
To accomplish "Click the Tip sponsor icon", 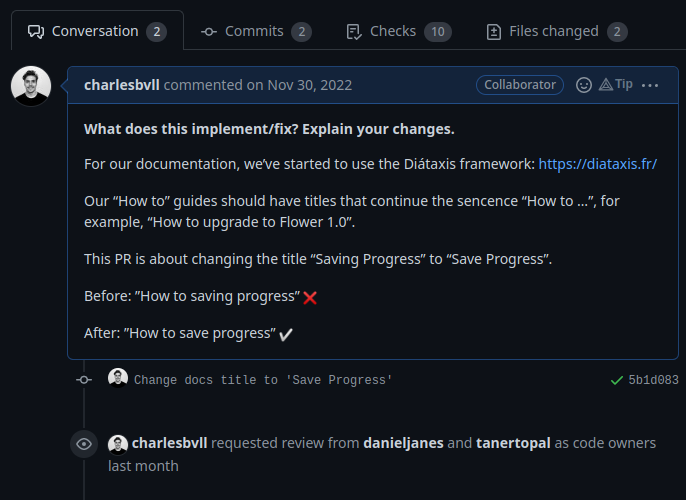I will [x=616, y=85].
